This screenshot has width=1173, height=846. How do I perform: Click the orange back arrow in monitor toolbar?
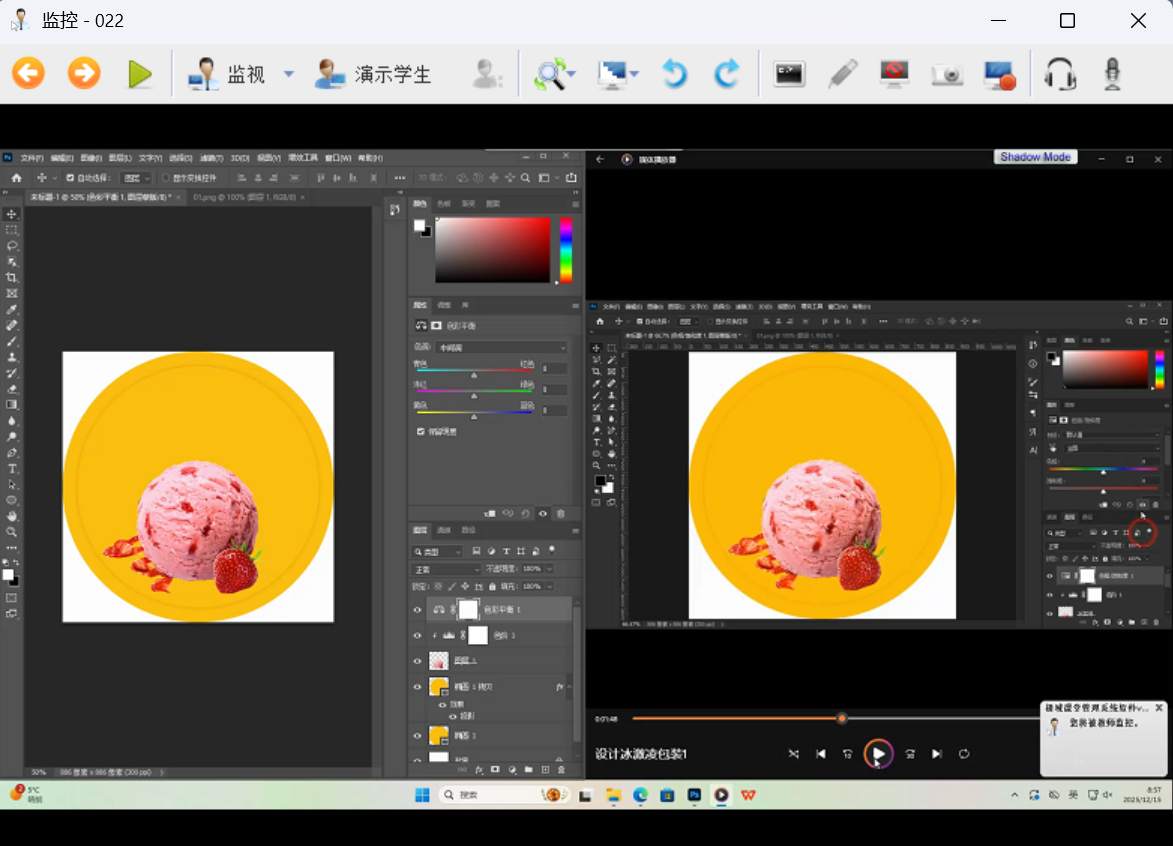click(29, 74)
